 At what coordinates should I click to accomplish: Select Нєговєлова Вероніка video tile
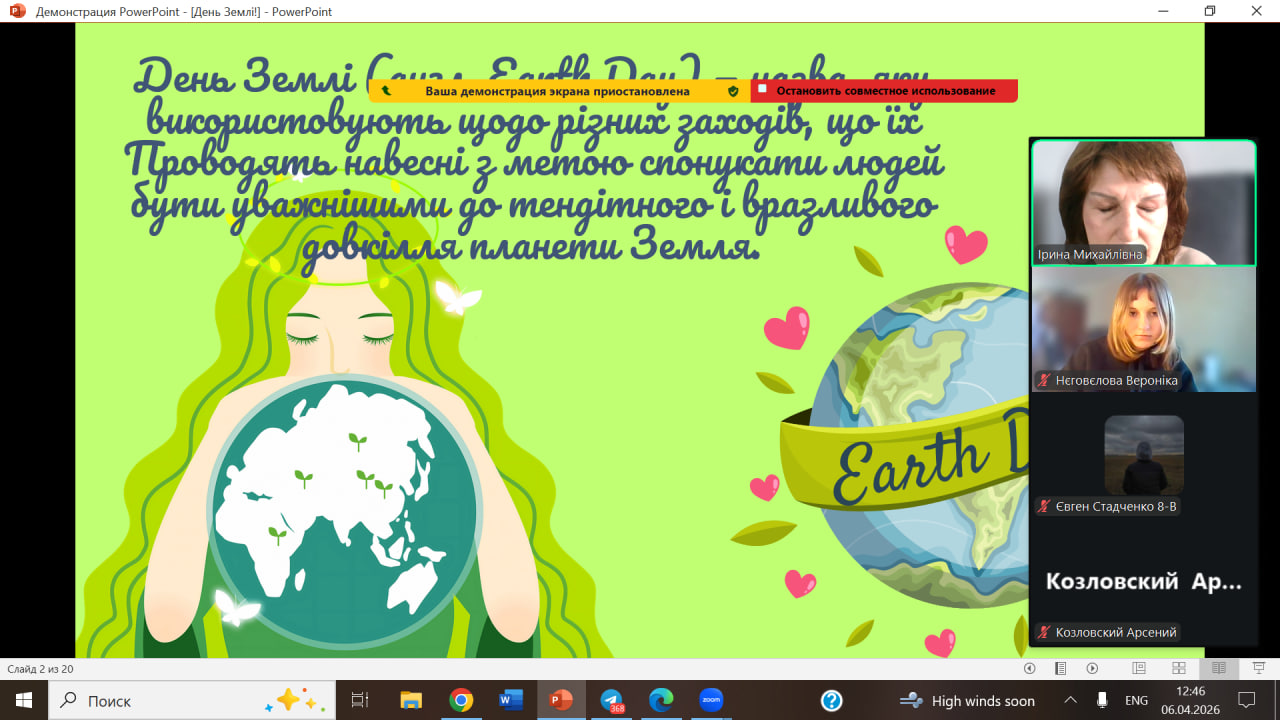(x=1143, y=329)
